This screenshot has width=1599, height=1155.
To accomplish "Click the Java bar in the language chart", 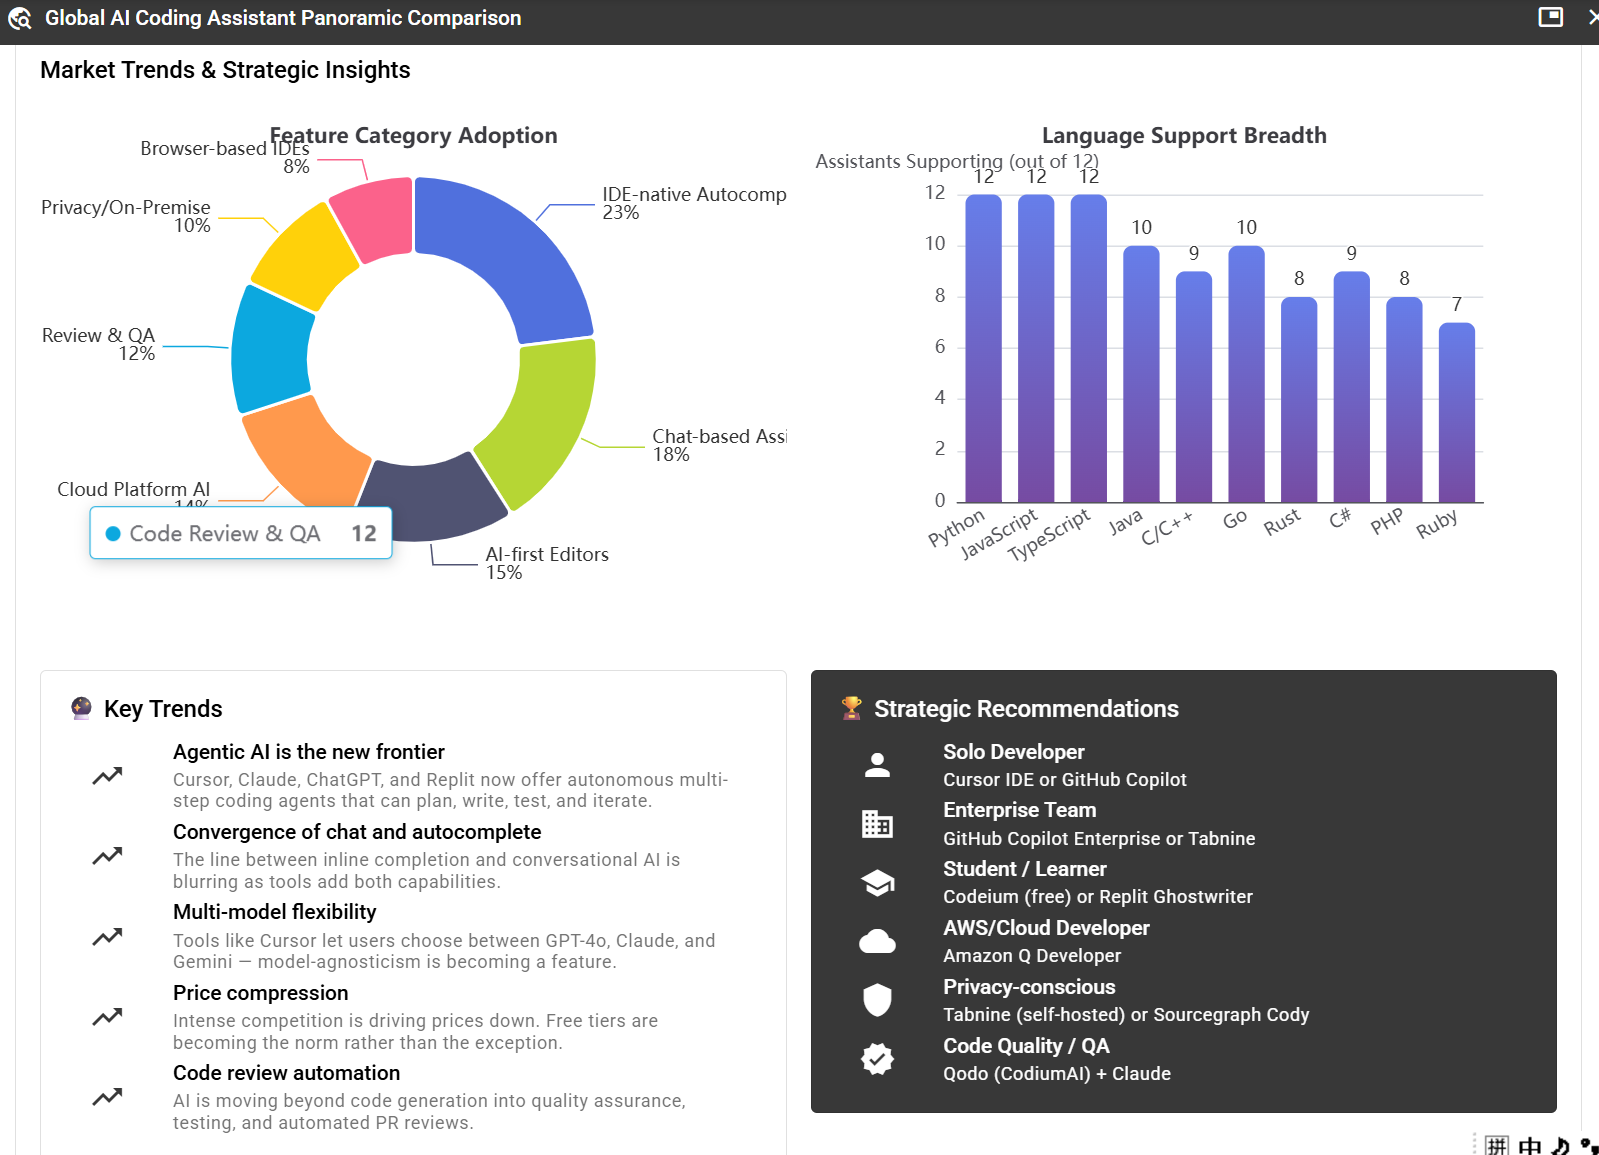I will point(1141,374).
